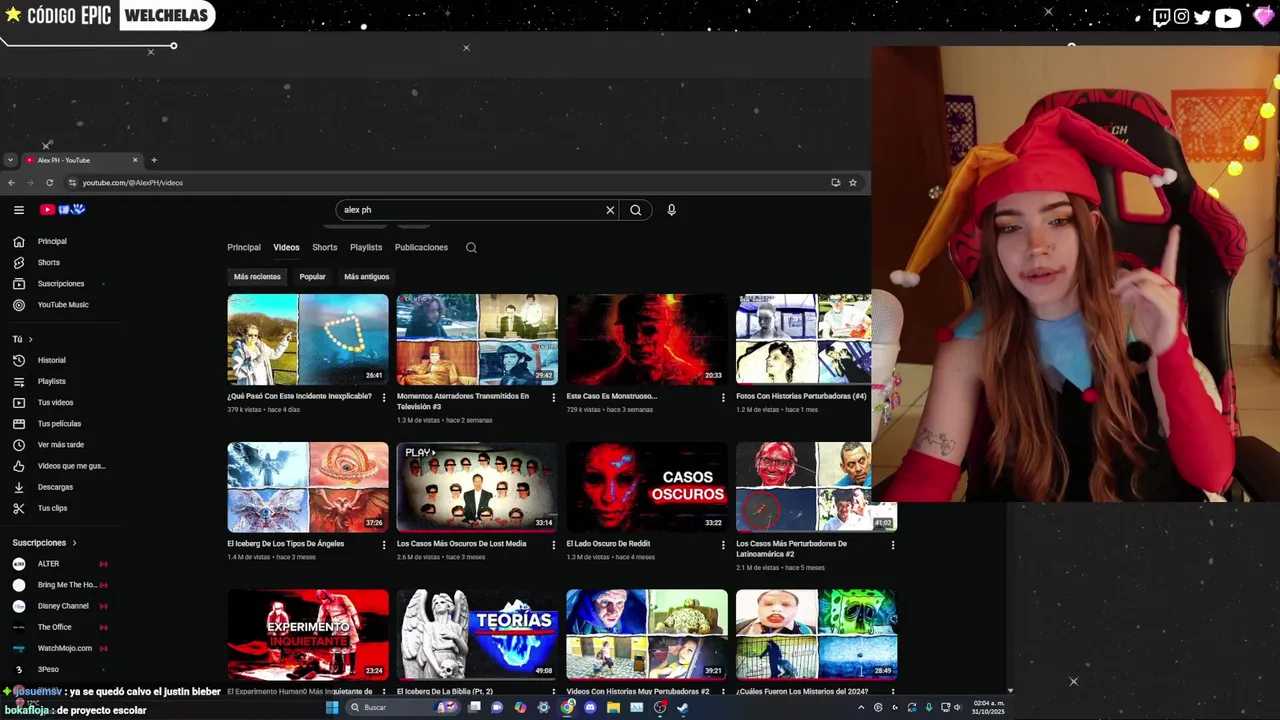Open options menu for Latinoamérica #2 video
1280x720 pixels.
tap(893, 545)
